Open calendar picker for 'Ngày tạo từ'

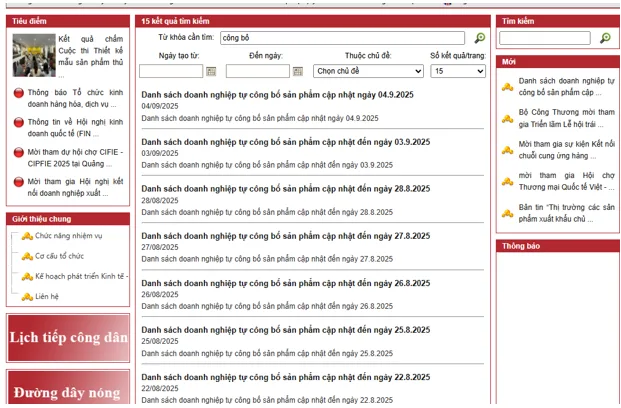(x=211, y=71)
